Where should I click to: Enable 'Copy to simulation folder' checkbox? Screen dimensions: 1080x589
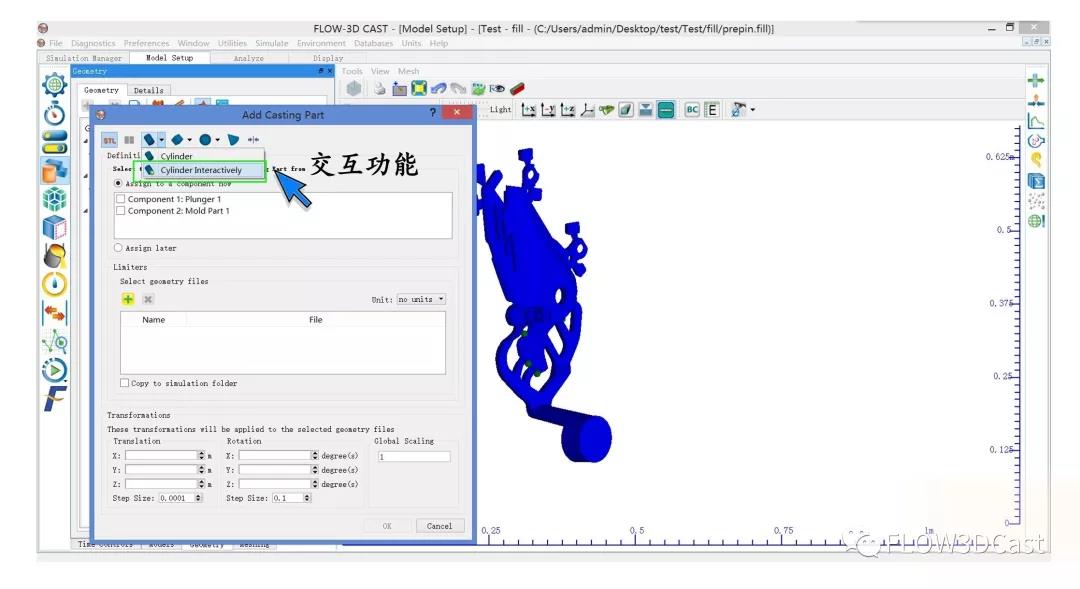pos(125,383)
